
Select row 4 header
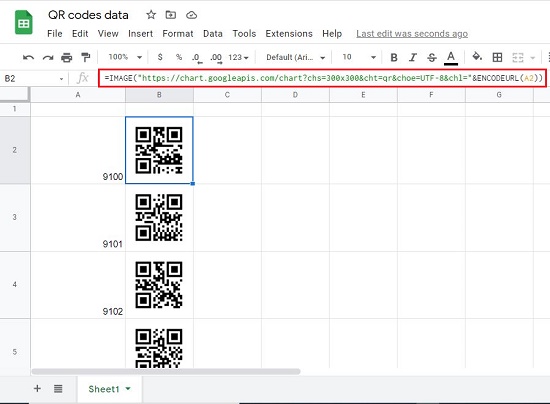[15, 285]
